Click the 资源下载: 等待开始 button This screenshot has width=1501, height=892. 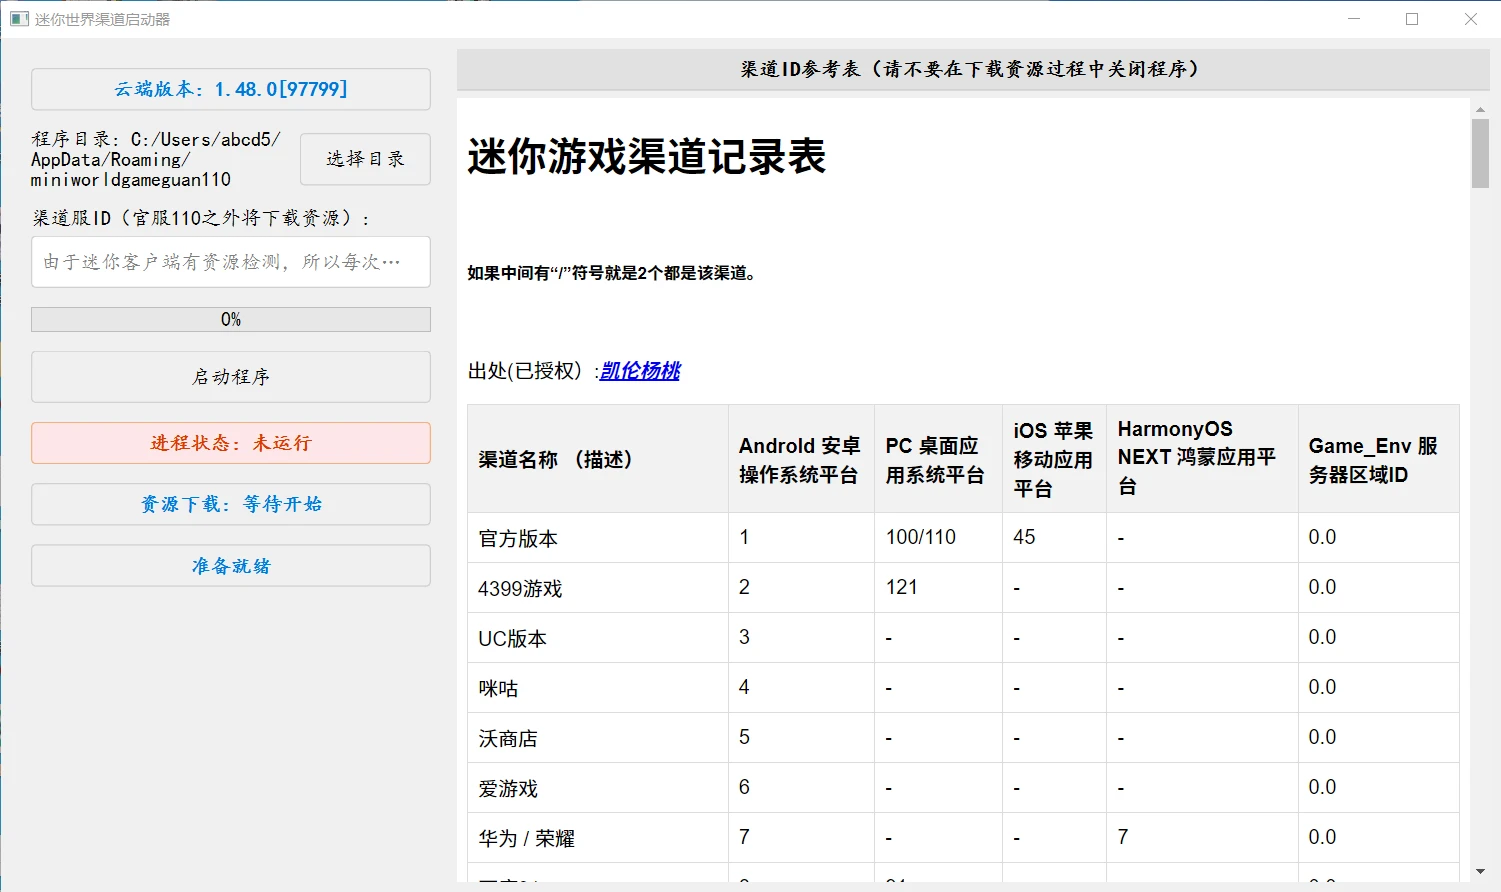231,504
